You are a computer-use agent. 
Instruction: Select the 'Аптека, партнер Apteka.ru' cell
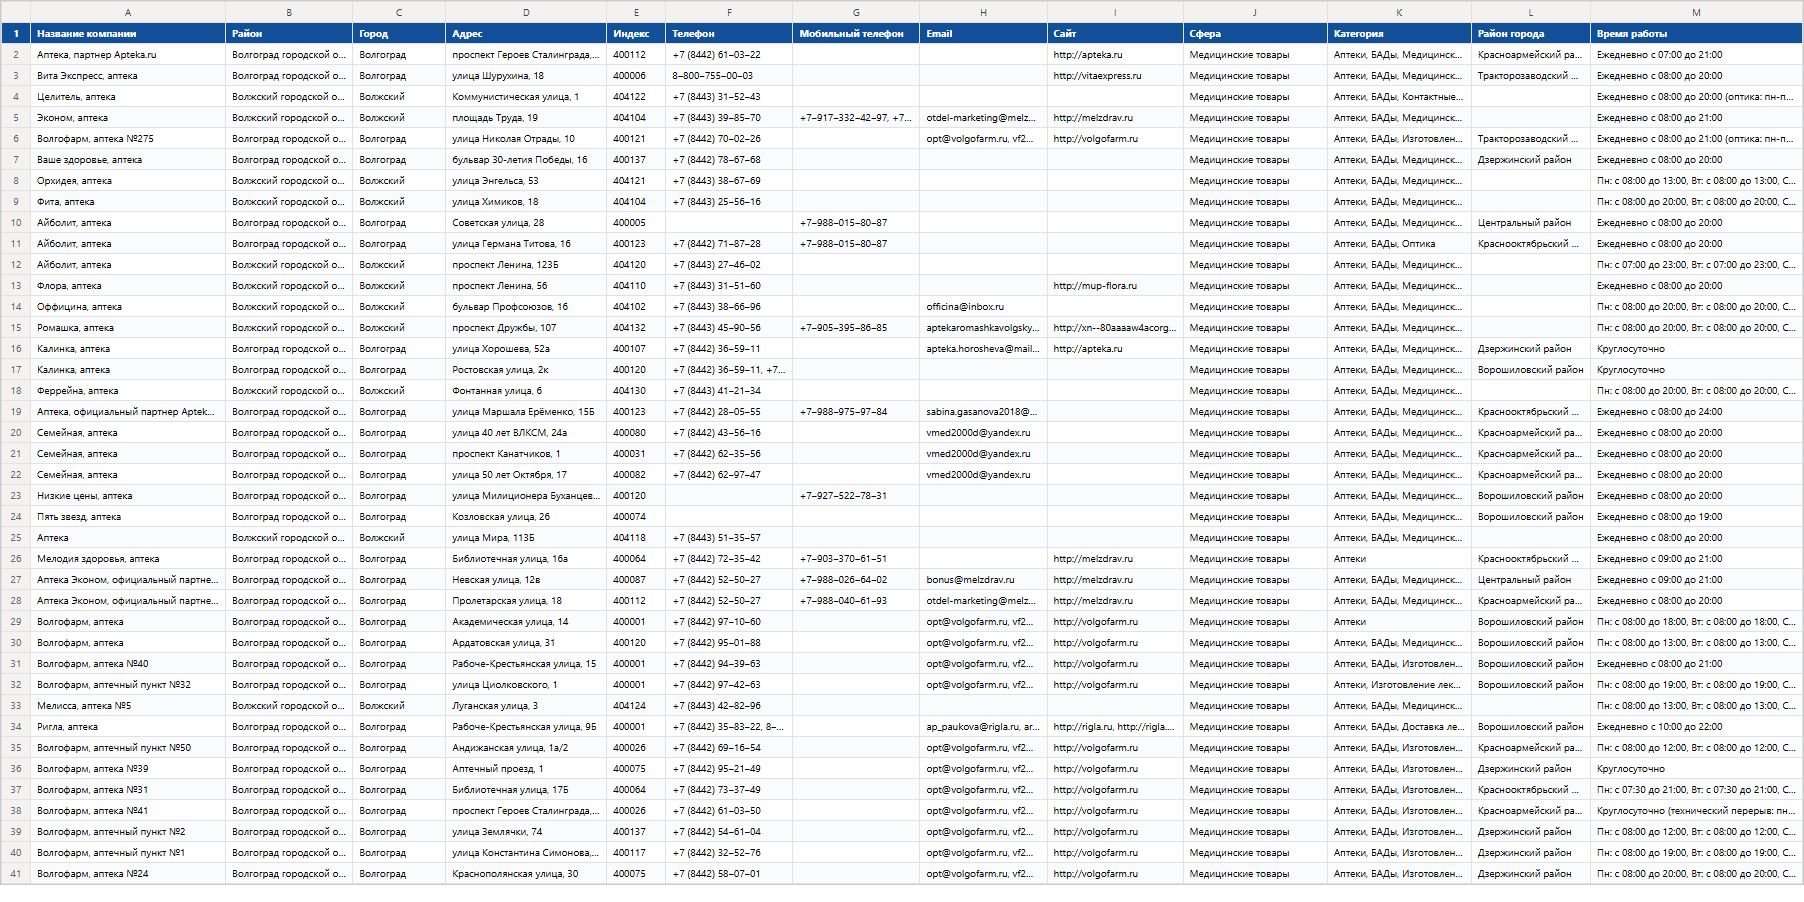pos(128,55)
